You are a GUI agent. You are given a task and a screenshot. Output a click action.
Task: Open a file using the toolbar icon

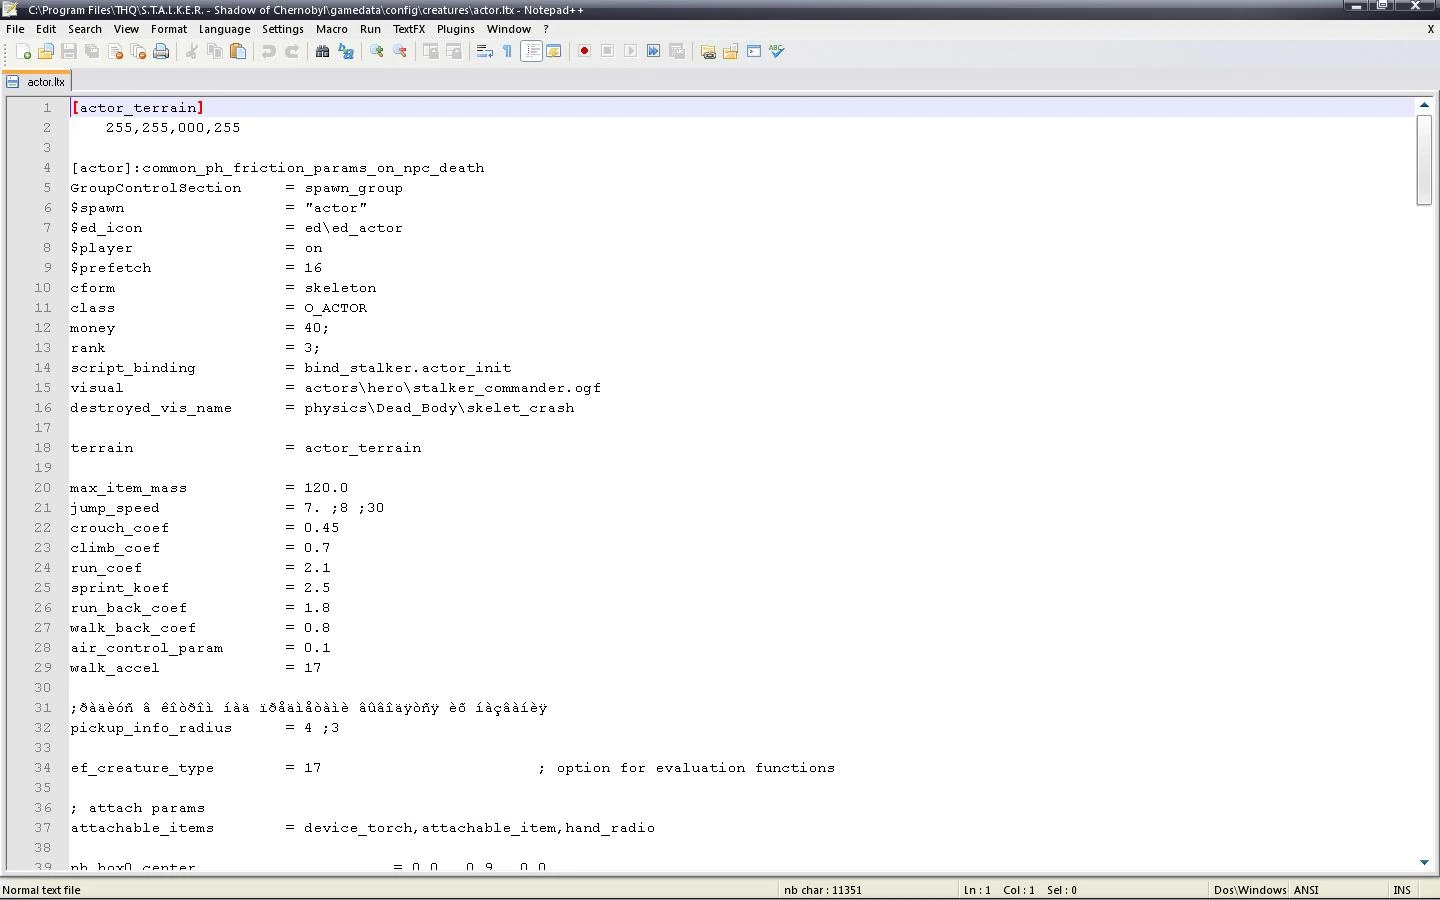click(x=46, y=51)
